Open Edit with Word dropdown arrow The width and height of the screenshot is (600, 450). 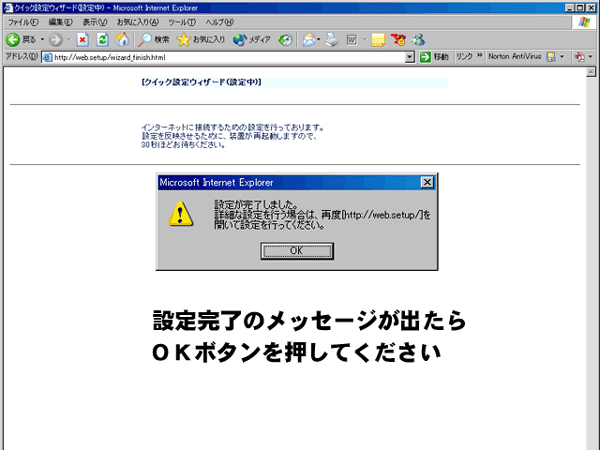tap(365, 39)
